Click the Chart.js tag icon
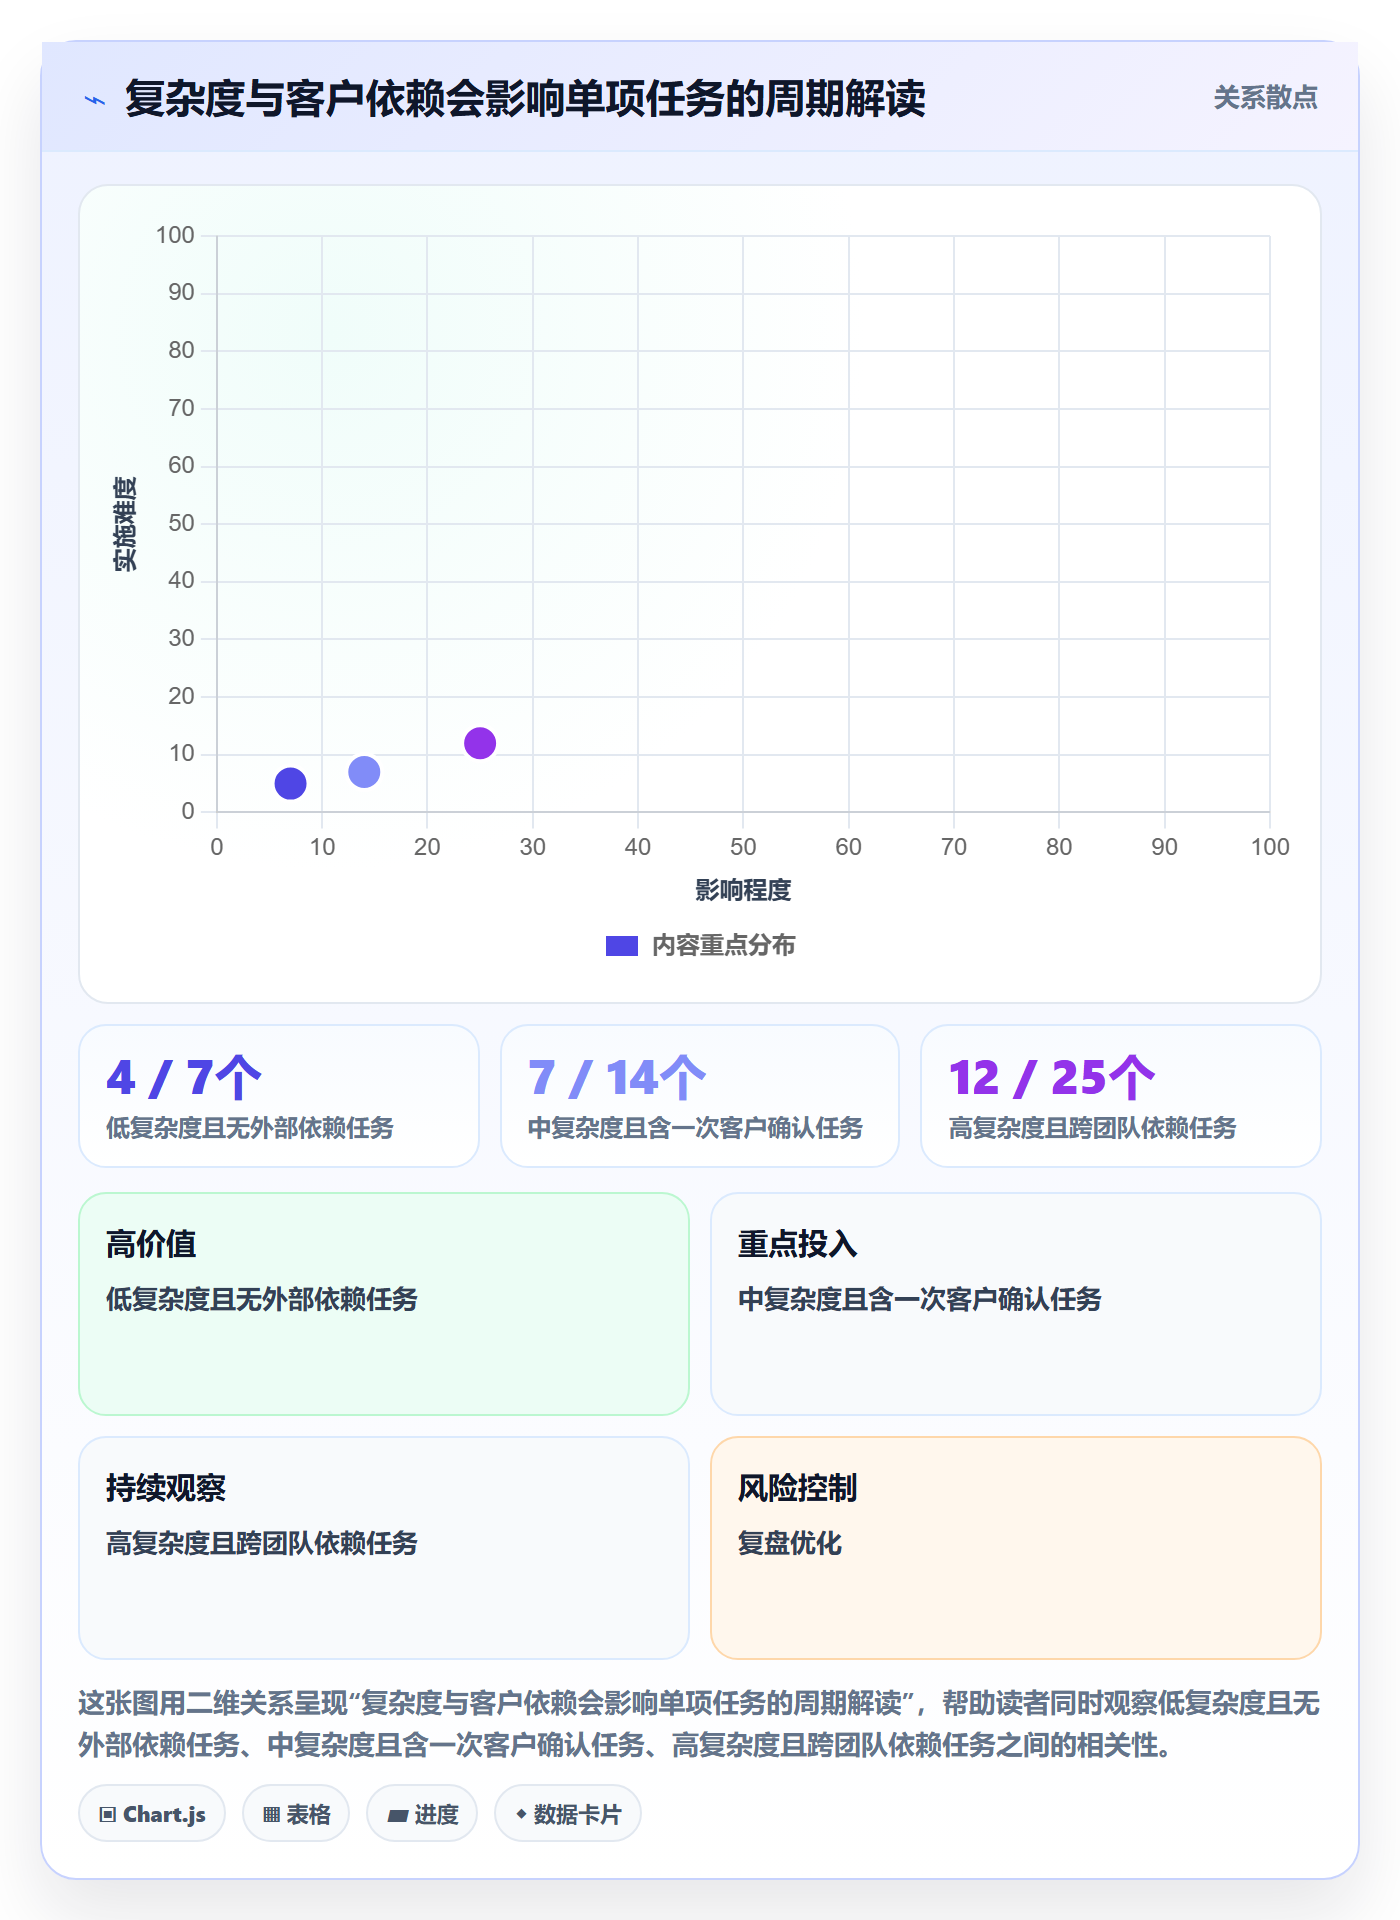Image resolution: width=1400 pixels, height=1920 pixels. pos(108,1814)
